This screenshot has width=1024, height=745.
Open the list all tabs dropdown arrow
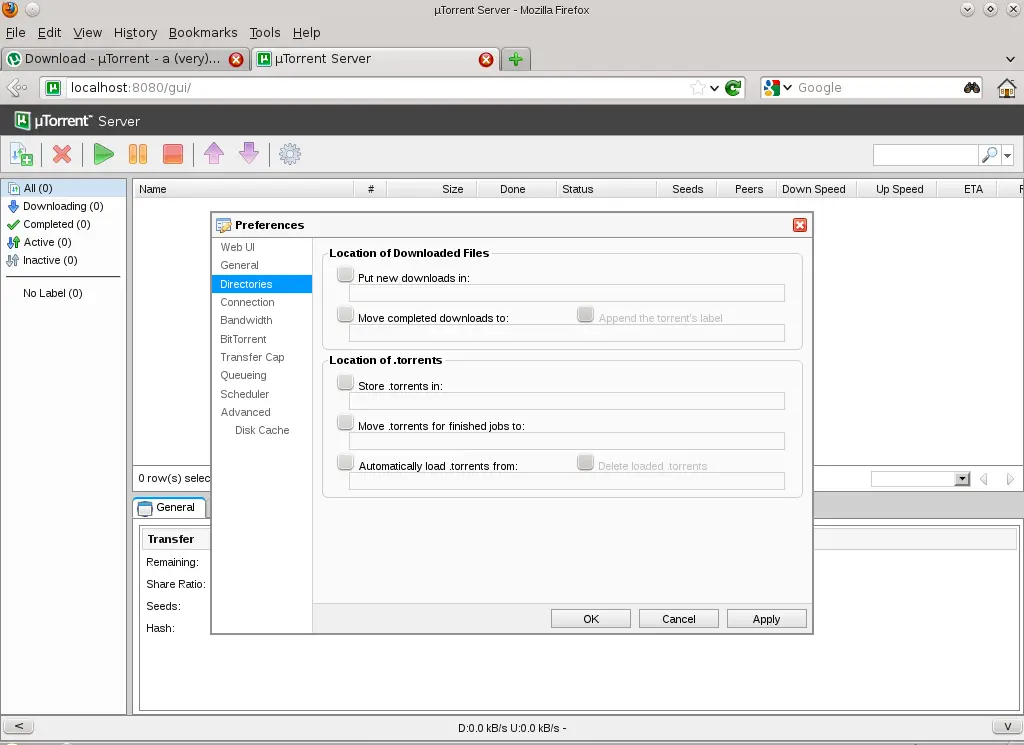coord(1010,59)
